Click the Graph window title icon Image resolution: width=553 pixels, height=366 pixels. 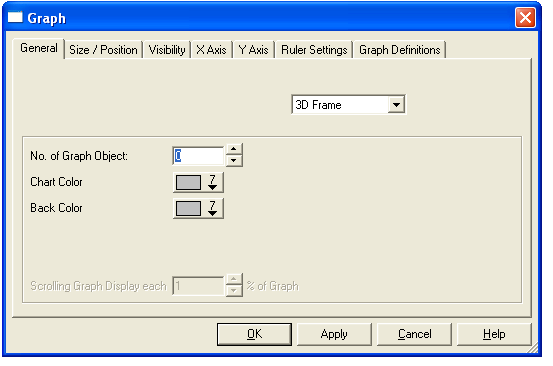click(x=15, y=17)
